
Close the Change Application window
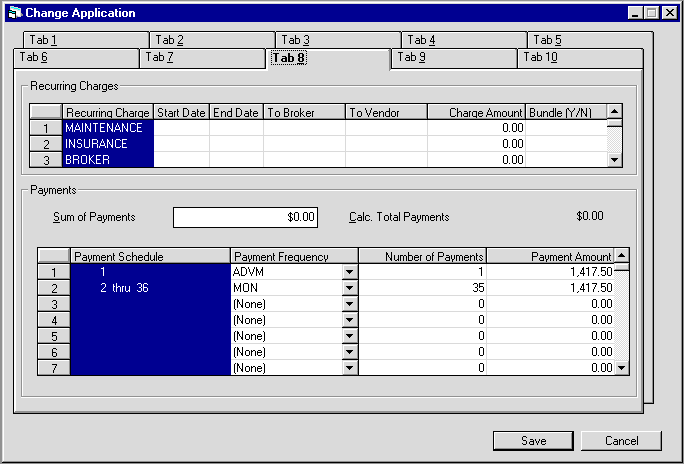[669, 13]
